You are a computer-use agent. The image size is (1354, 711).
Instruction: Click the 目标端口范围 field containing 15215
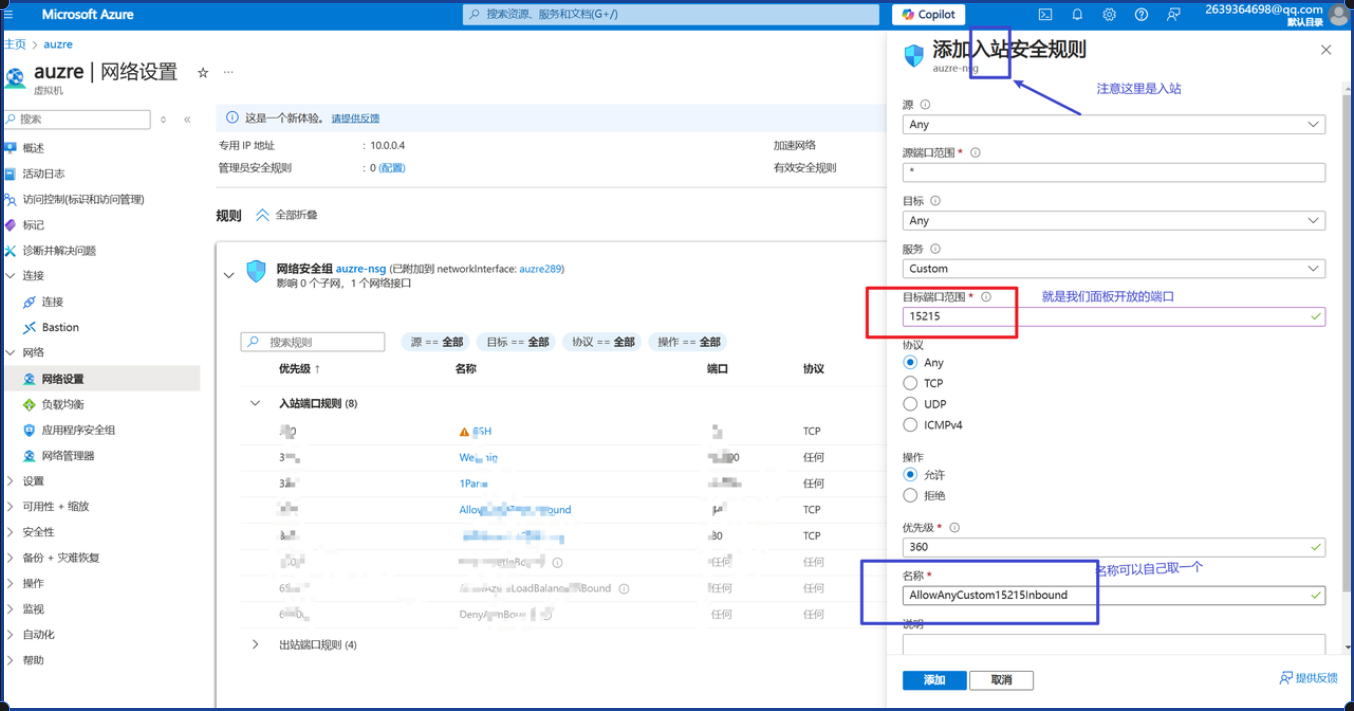pos(1114,317)
